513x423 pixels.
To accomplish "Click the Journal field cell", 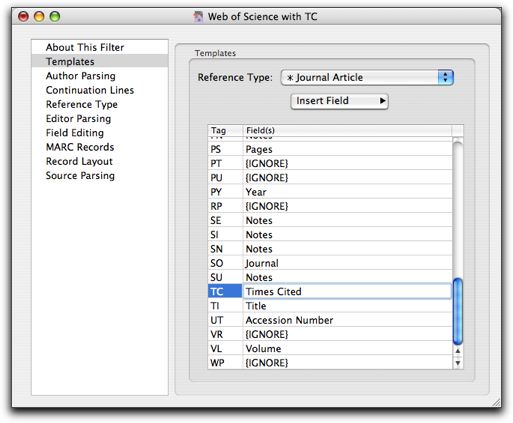I will pos(347,263).
